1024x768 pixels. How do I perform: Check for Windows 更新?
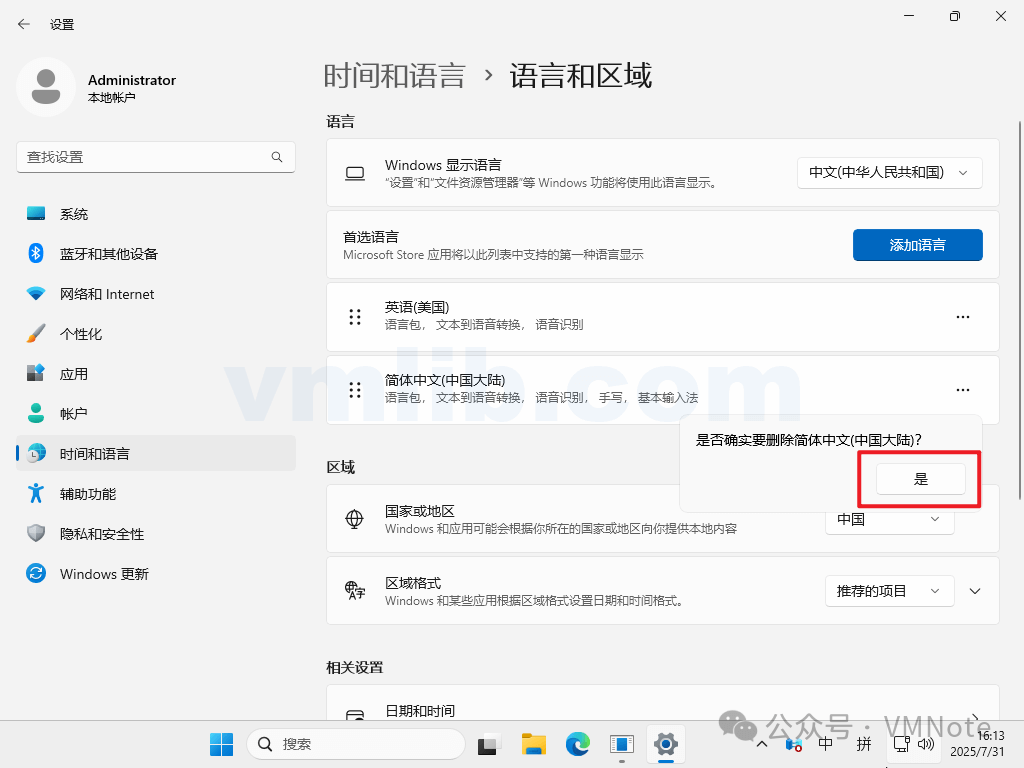coord(104,573)
